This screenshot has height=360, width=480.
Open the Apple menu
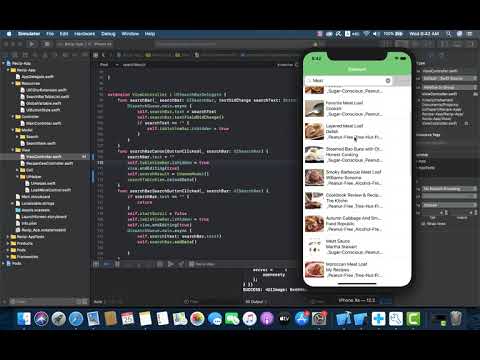click(9, 34)
